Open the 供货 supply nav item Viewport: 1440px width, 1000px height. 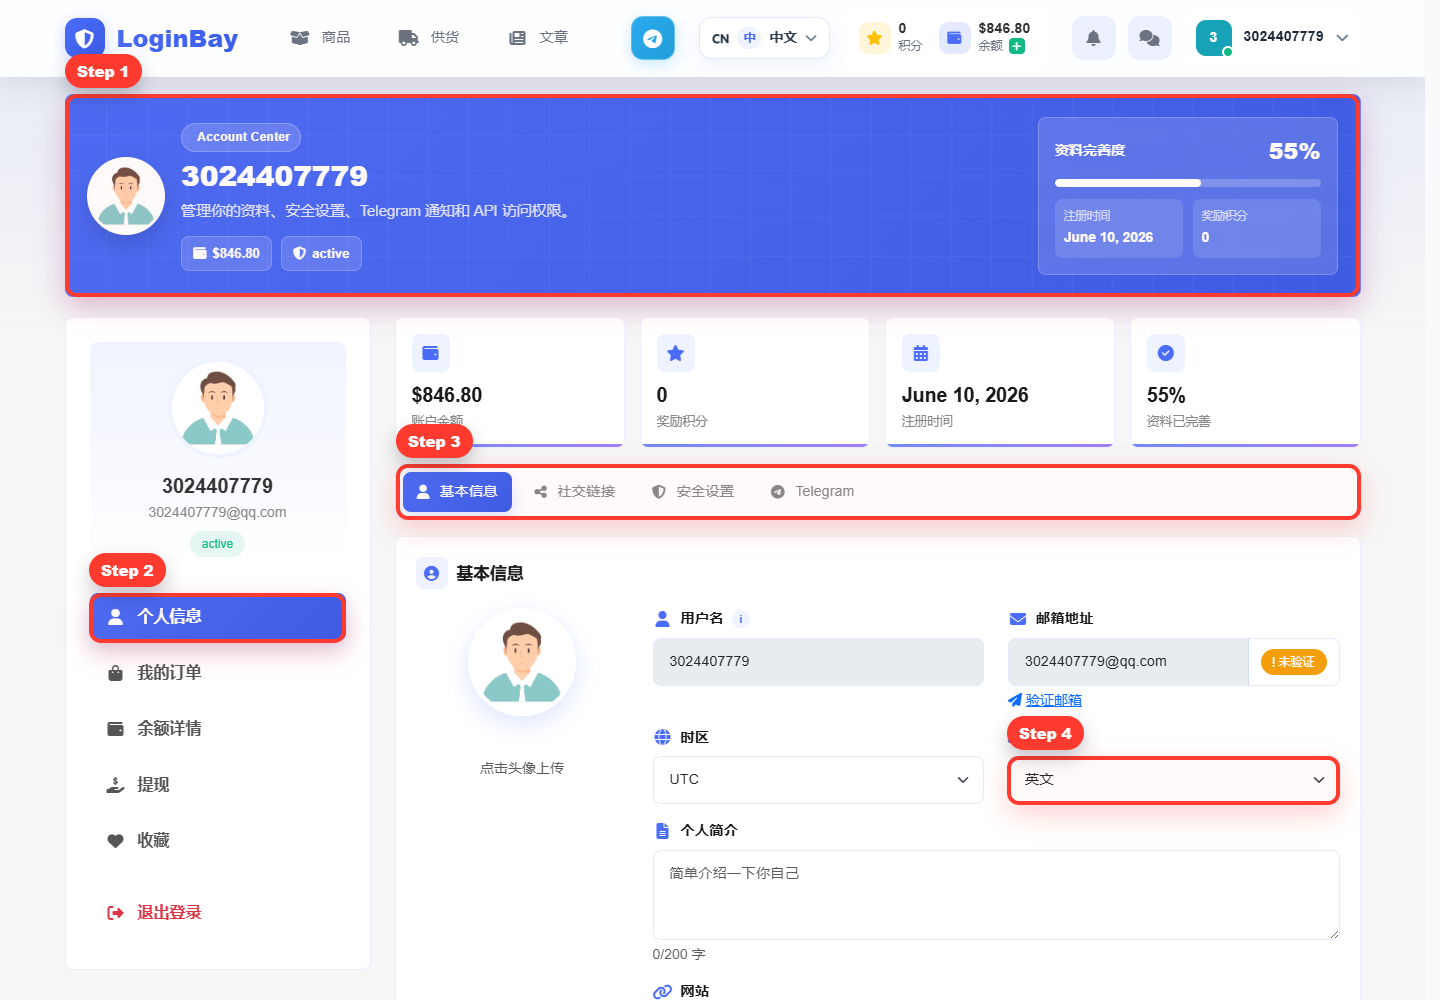coord(429,37)
